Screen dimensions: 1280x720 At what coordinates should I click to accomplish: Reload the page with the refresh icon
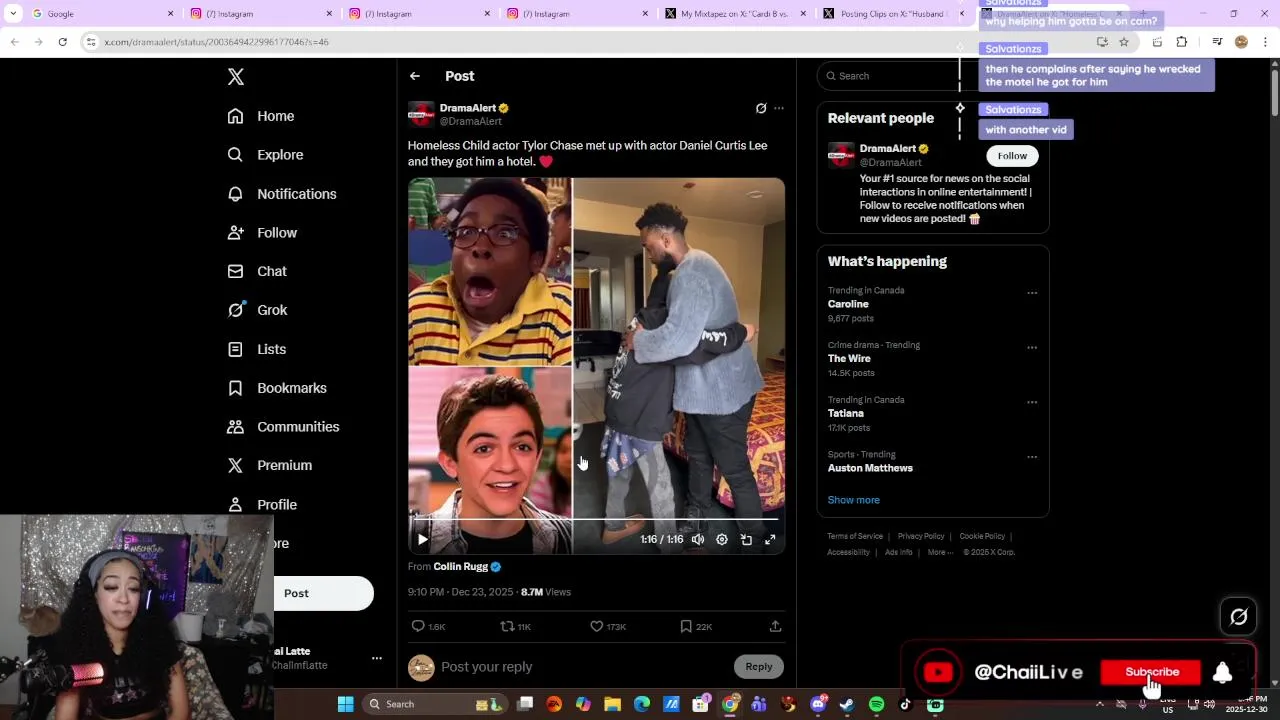[62, 42]
